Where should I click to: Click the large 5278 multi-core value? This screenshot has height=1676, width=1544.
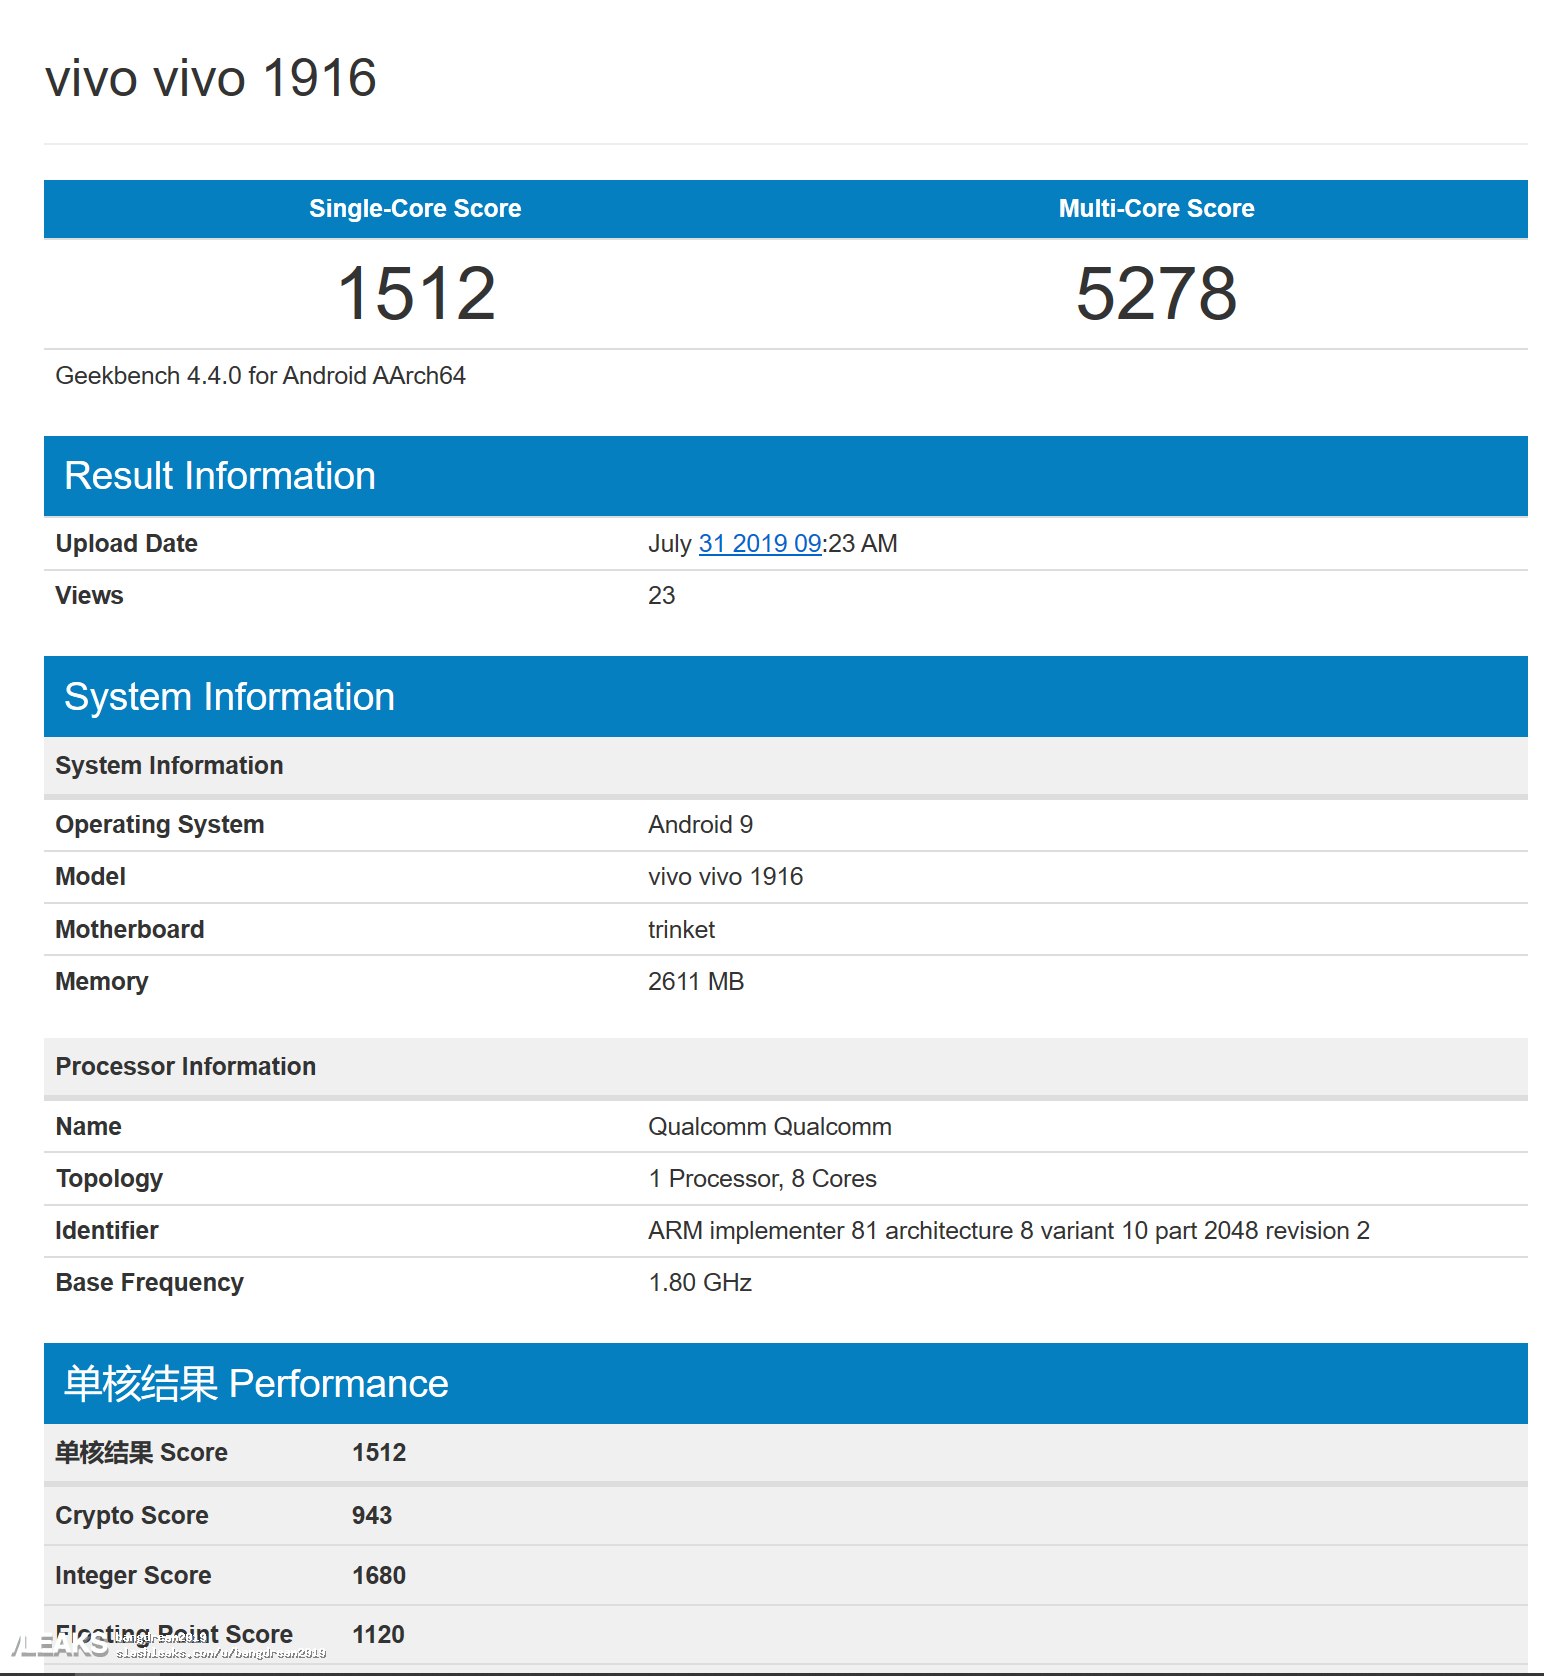[1156, 294]
